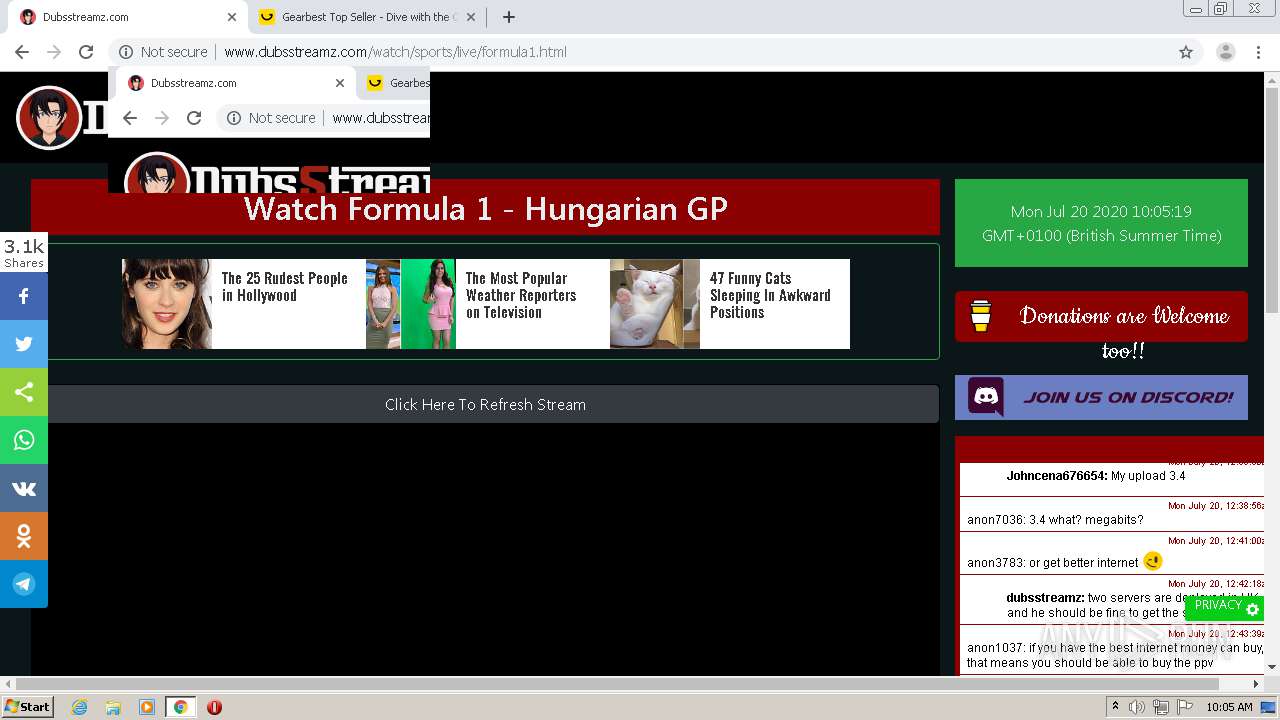Open the Chrome three-dot menu
Image resolution: width=1280 pixels, height=720 pixels.
click(x=1258, y=52)
